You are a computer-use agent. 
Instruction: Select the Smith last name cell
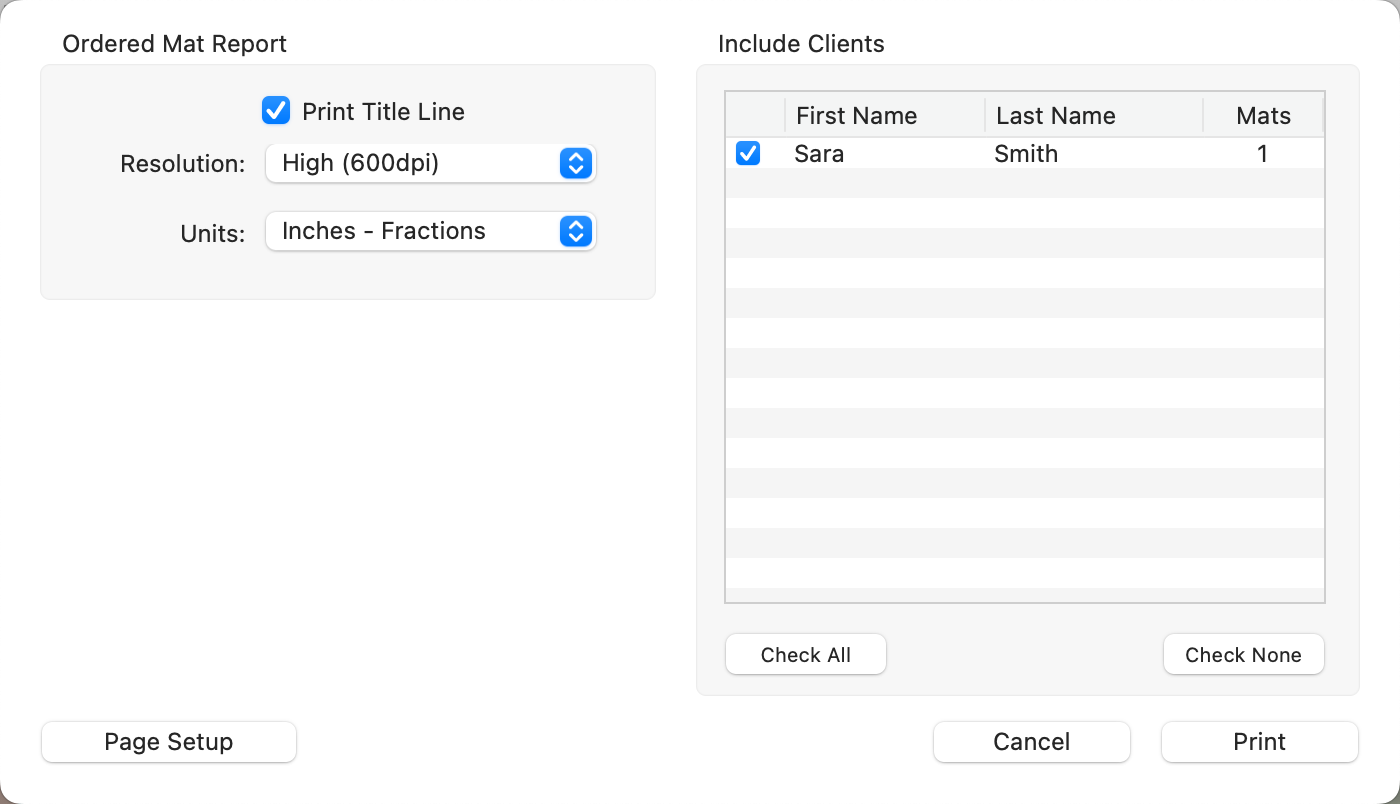click(x=1026, y=154)
